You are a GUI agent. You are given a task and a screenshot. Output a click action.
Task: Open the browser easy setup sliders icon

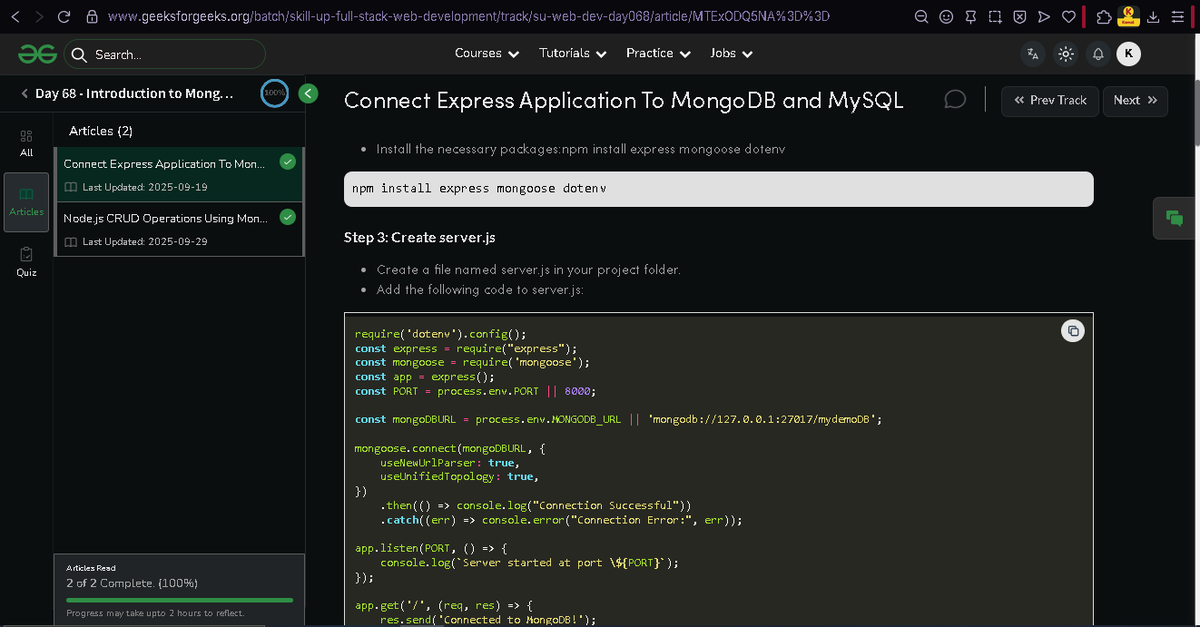point(1177,17)
